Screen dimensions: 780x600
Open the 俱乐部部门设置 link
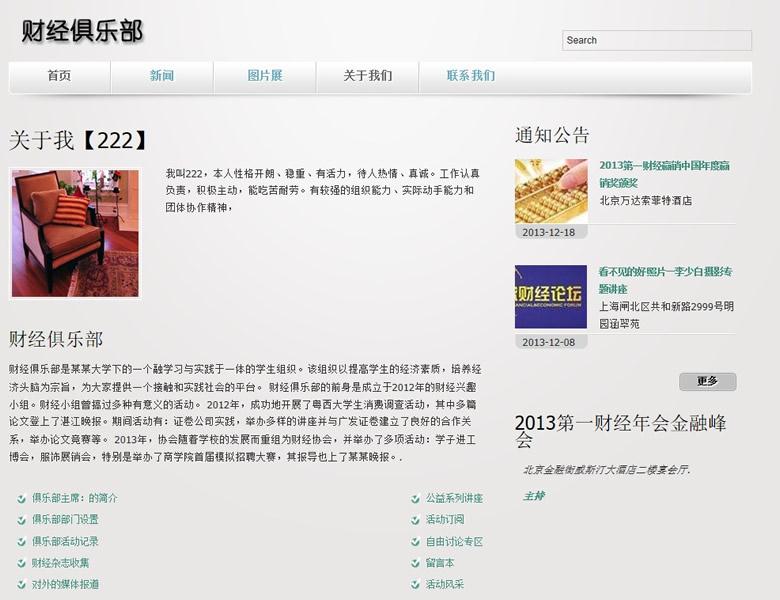[x=65, y=519]
